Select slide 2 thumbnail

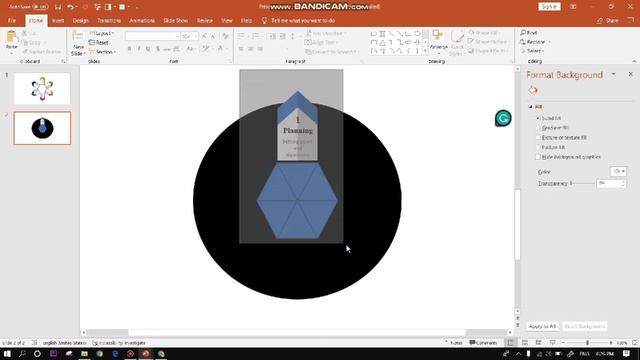(x=42, y=128)
